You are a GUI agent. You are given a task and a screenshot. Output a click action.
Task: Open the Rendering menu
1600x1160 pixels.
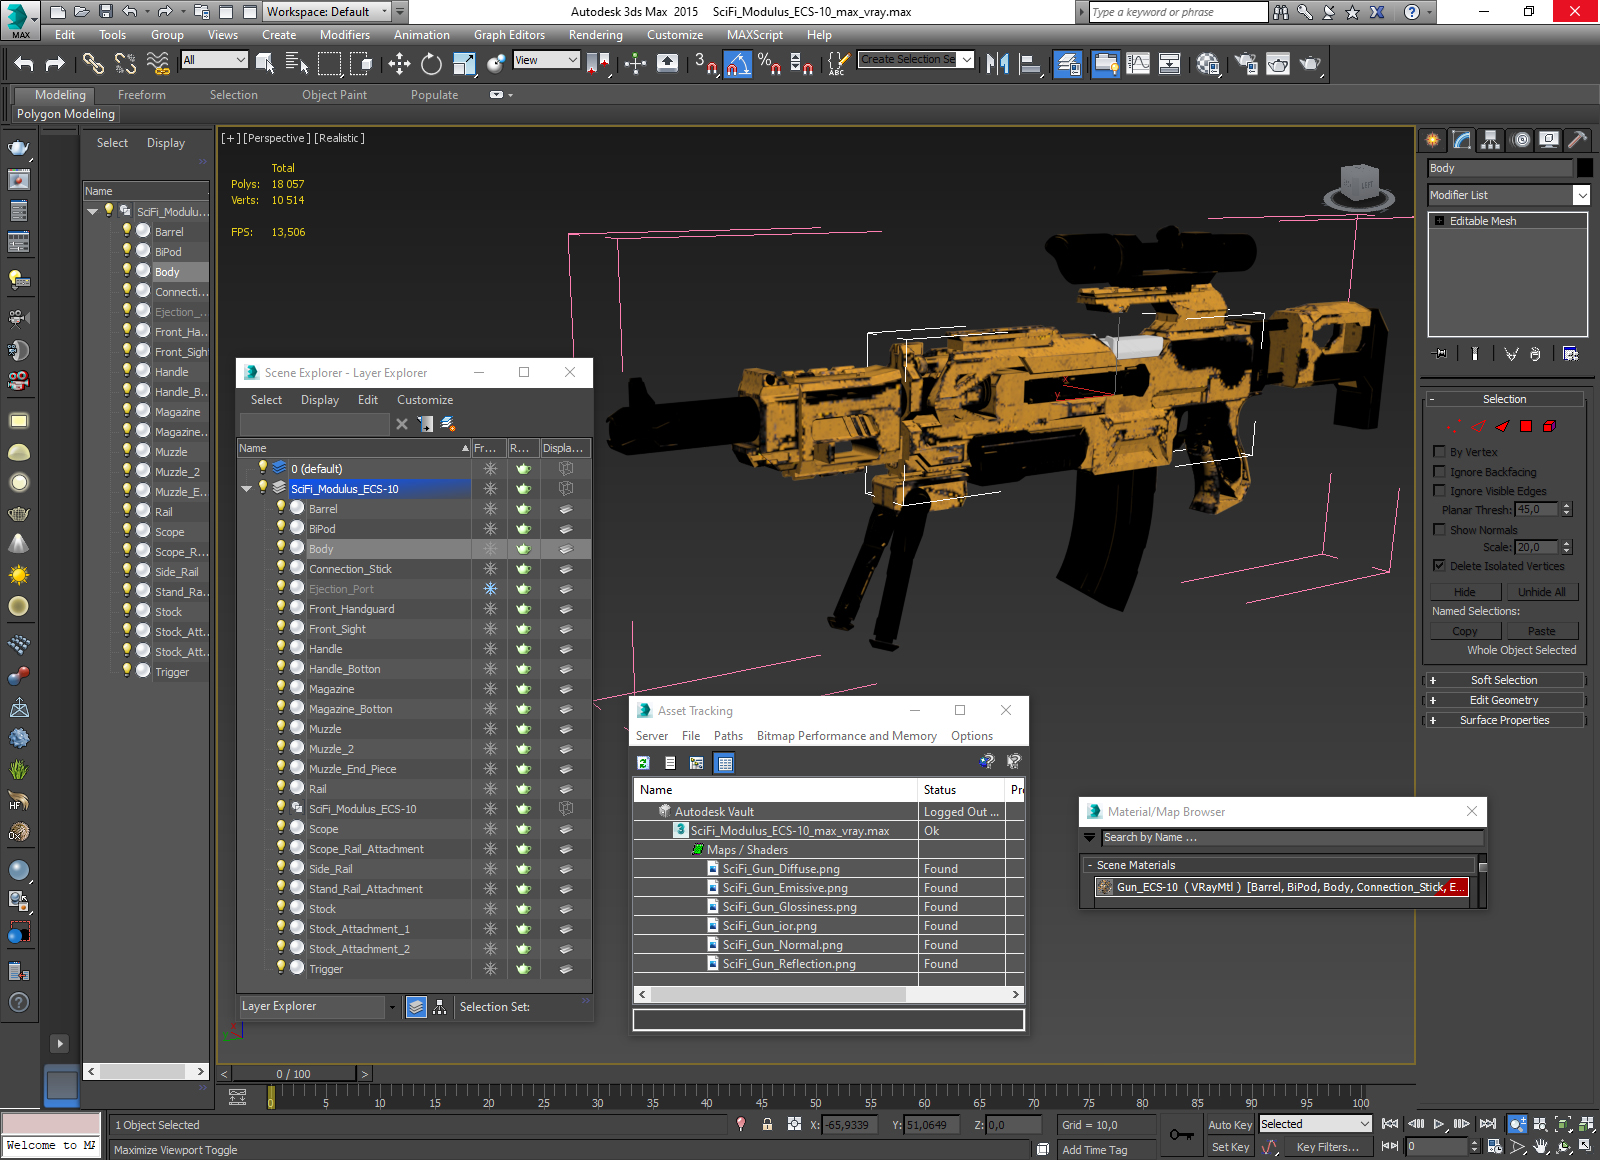595,35
